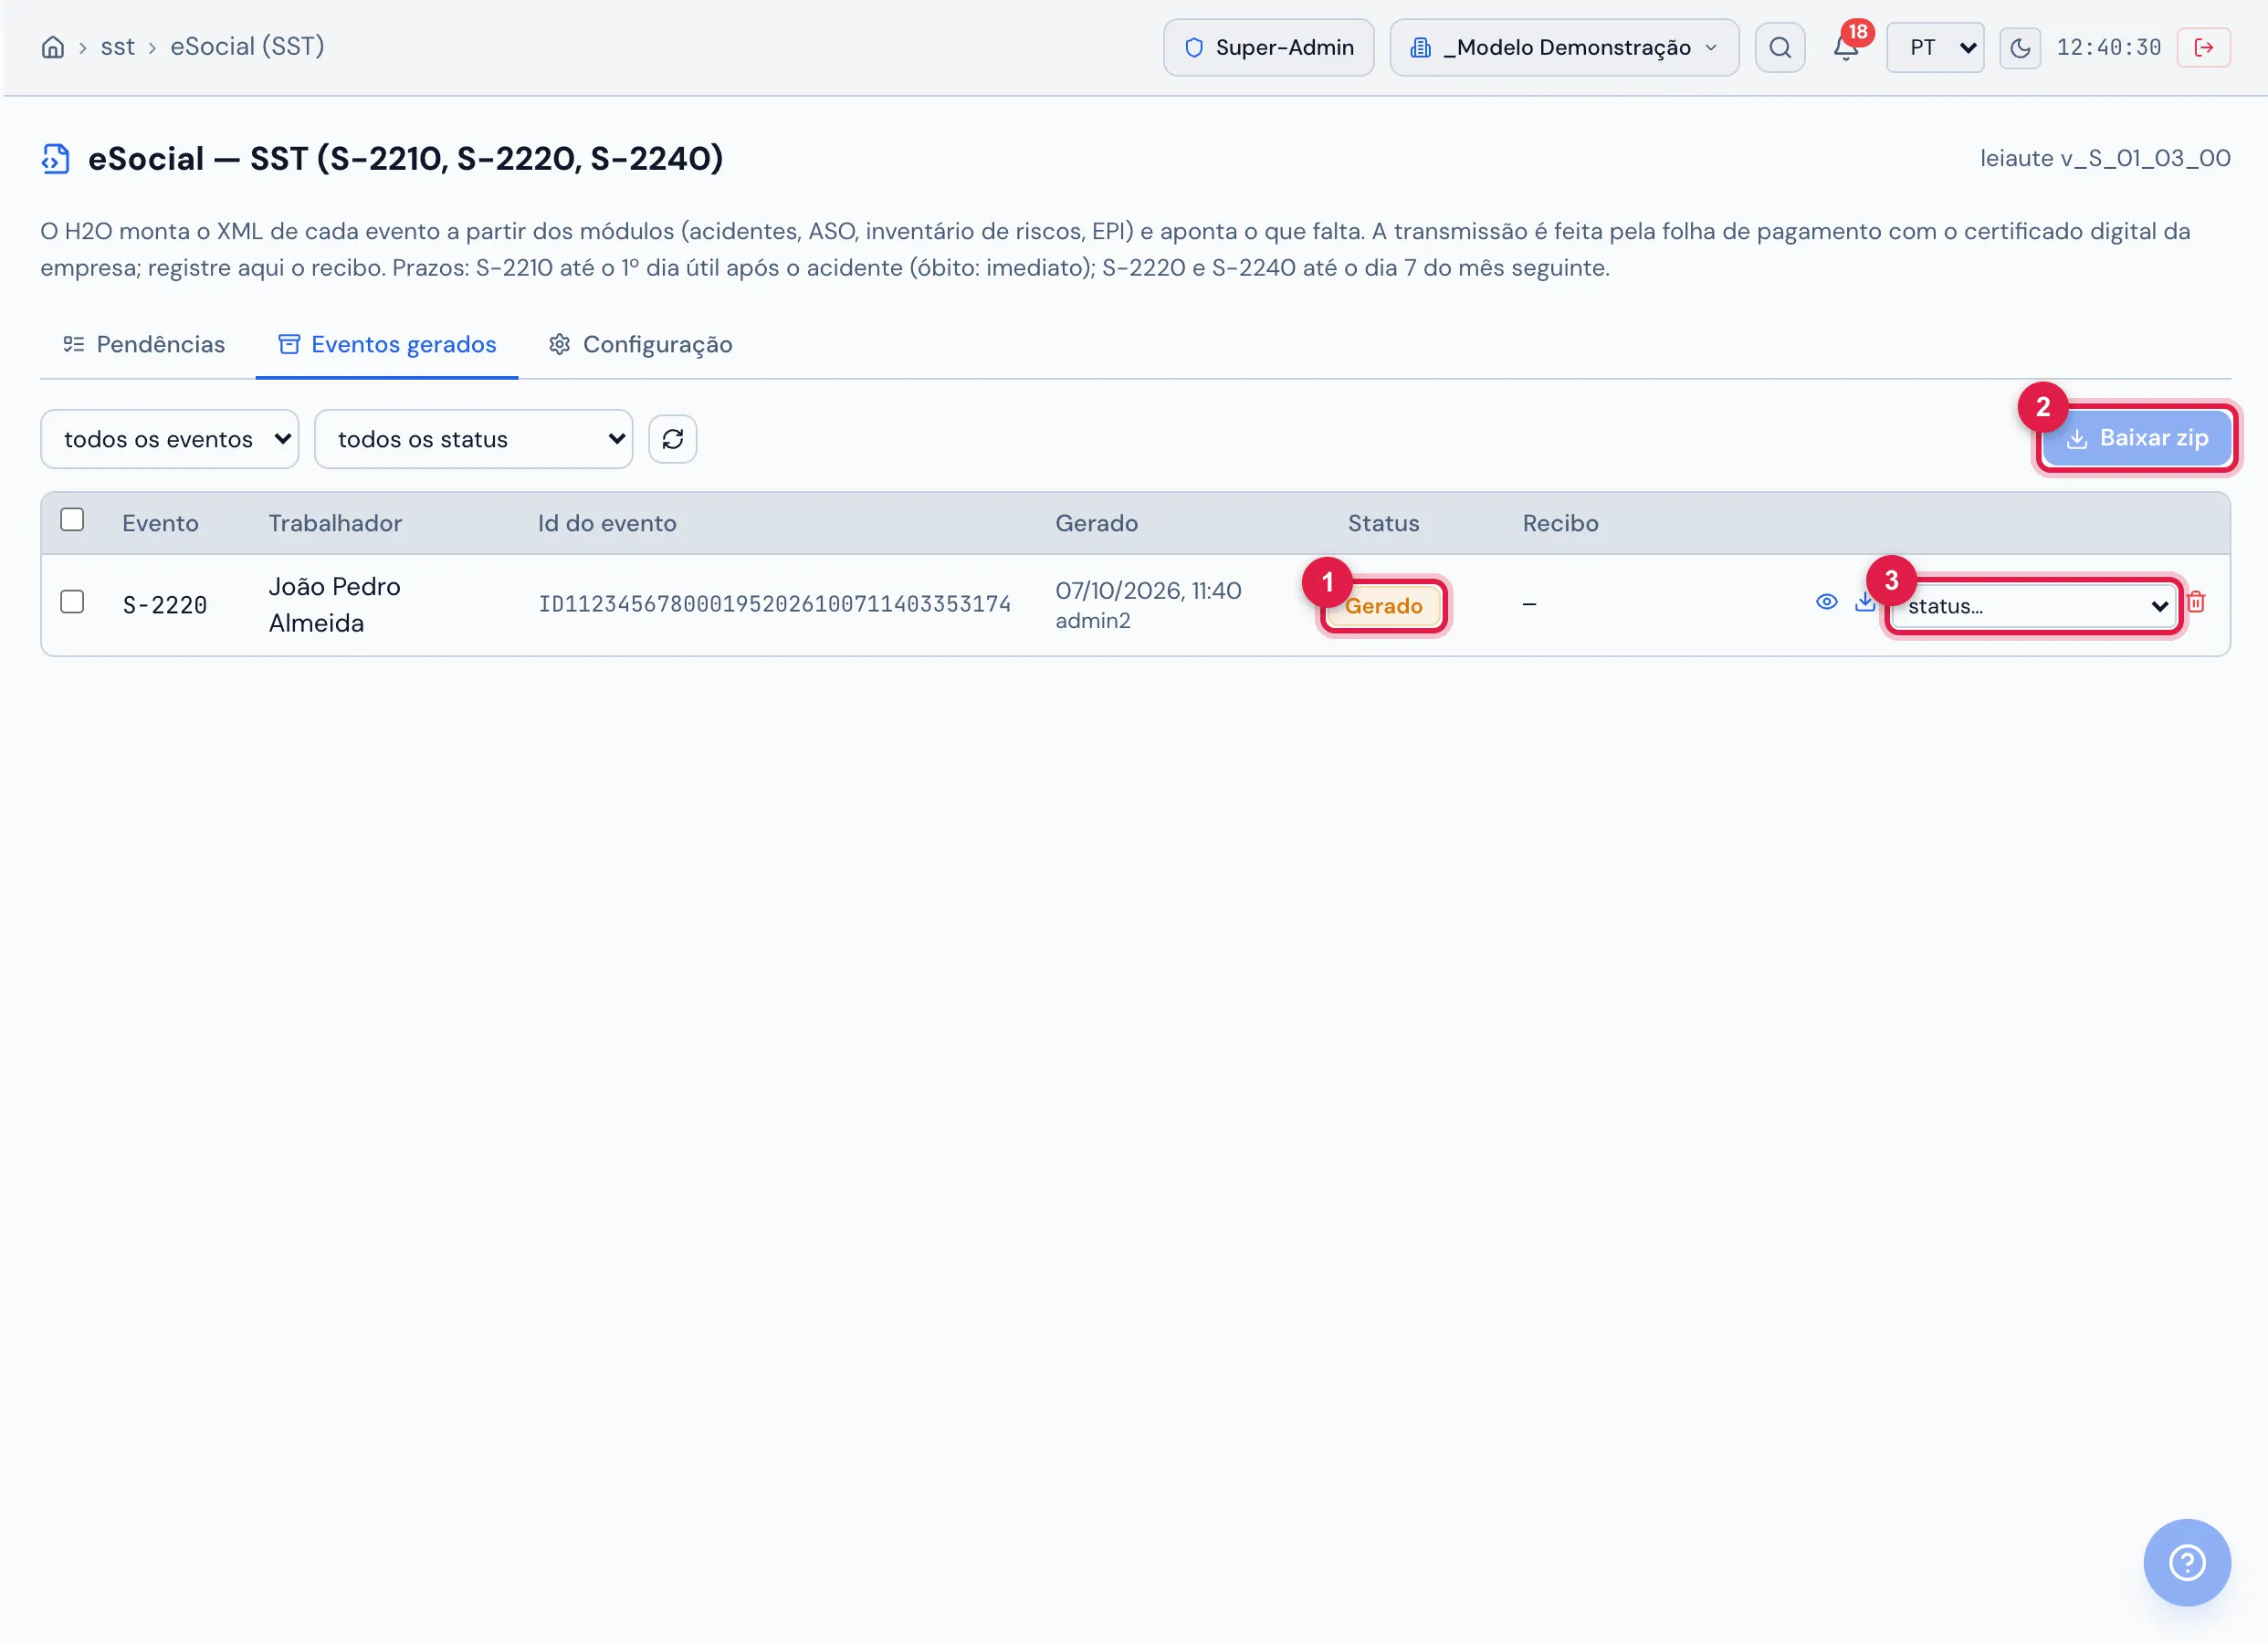Open notifications bell with 18 badge
The image size is (2268, 1643).
[x=1846, y=47]
